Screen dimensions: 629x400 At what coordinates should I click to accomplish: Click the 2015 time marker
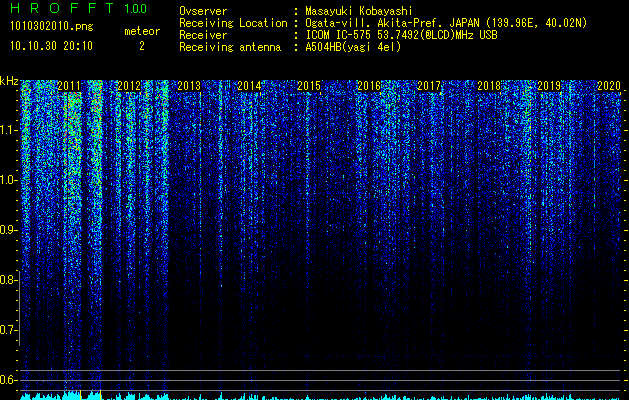[309, 86]
